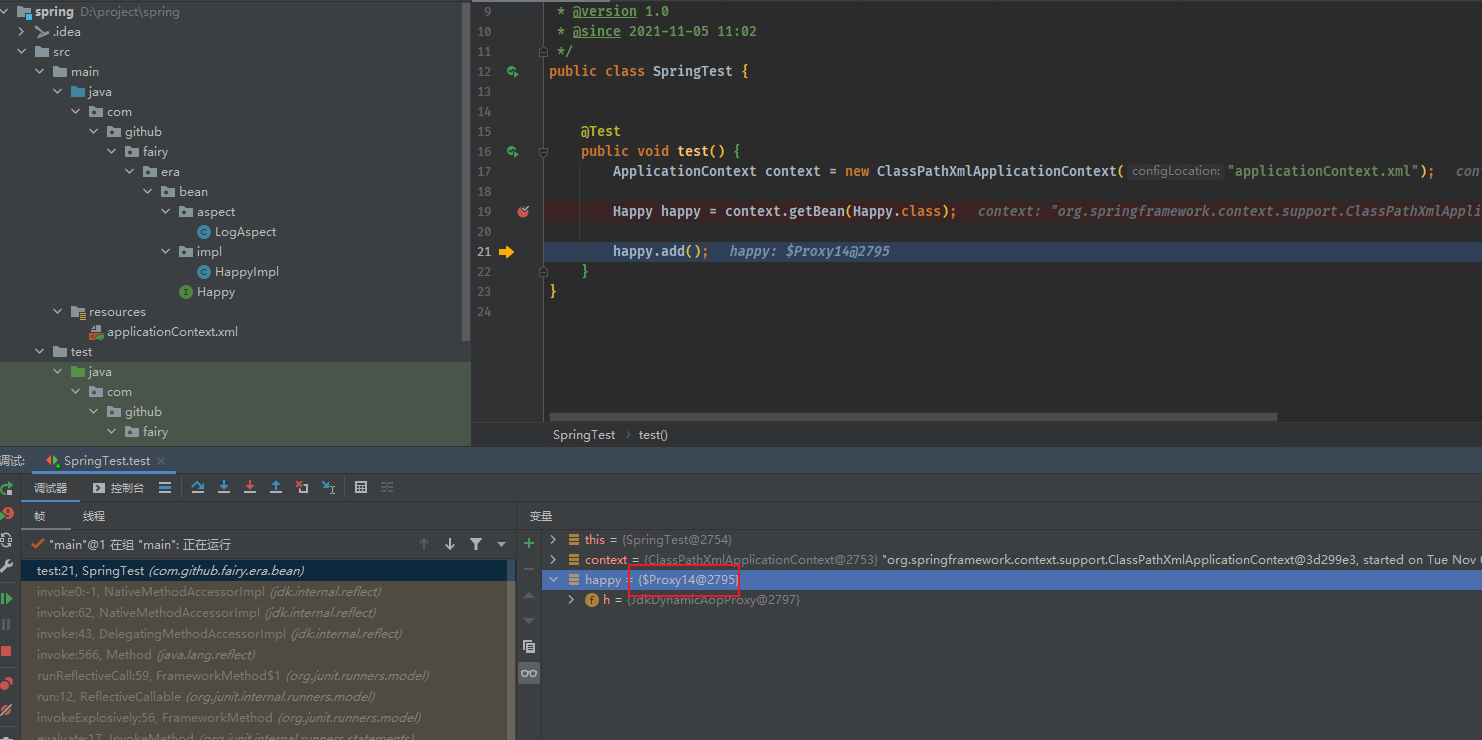Click the duplicate watch copy icon
The width and height of the screenshot is (1482, 740).
pos(529,647)
